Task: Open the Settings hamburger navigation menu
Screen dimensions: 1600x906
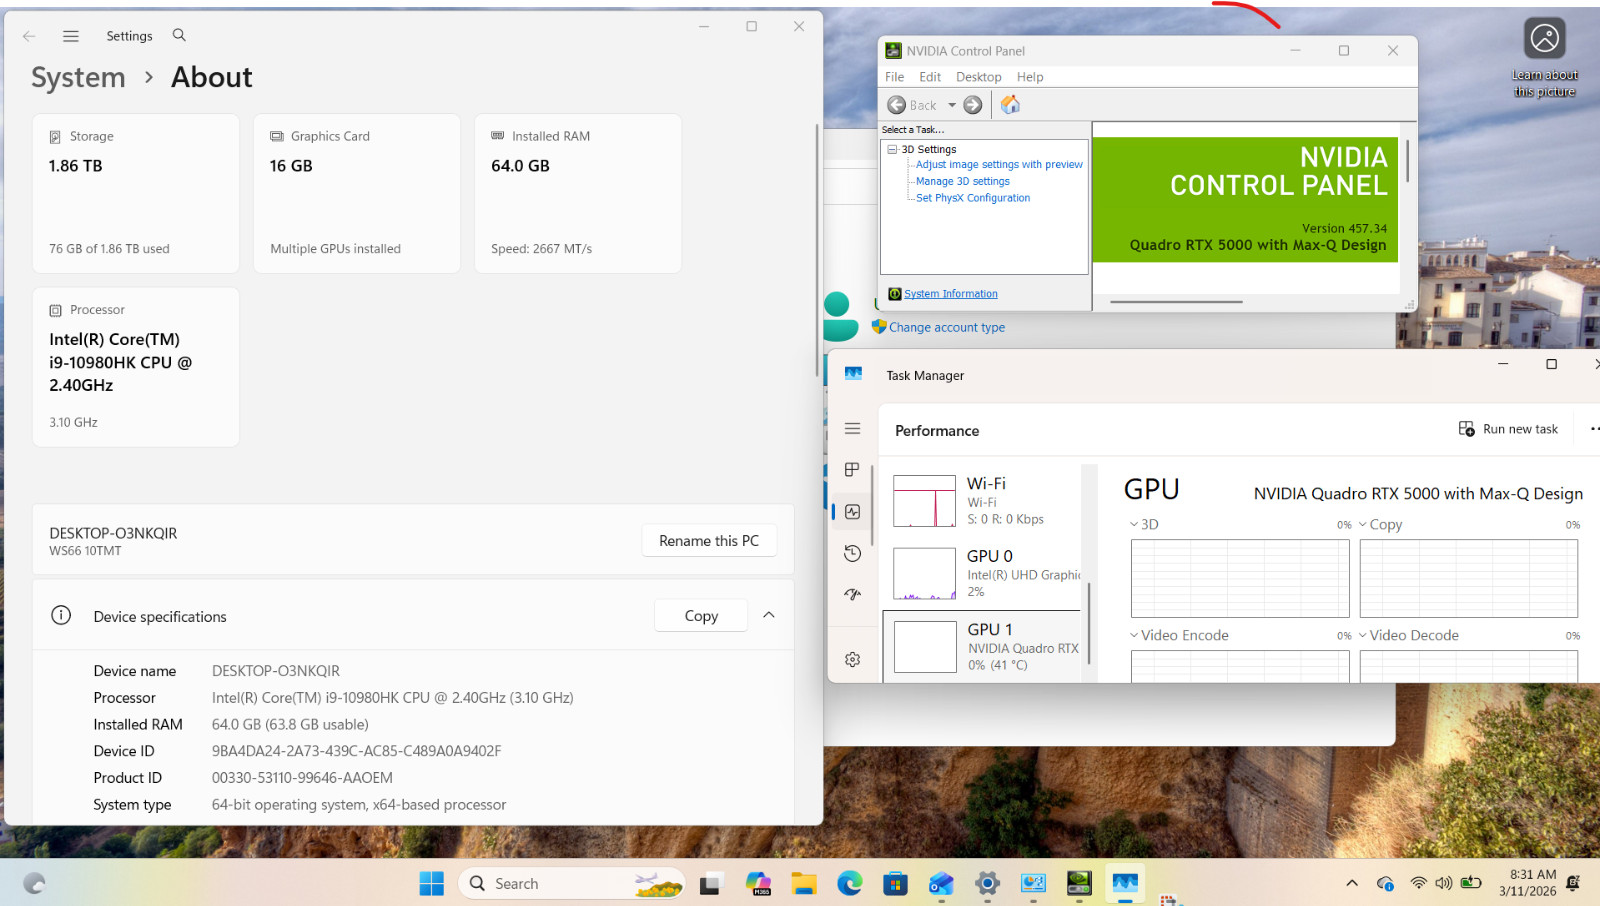Action: click(x=71, y=36)
